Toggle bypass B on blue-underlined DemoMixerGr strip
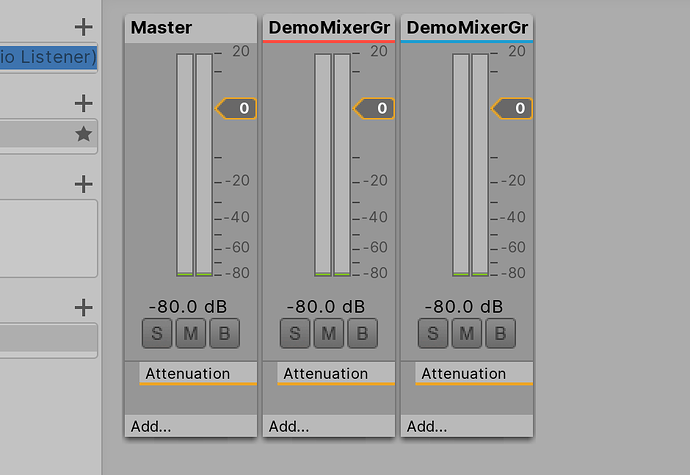 click(x=500, y=333)
